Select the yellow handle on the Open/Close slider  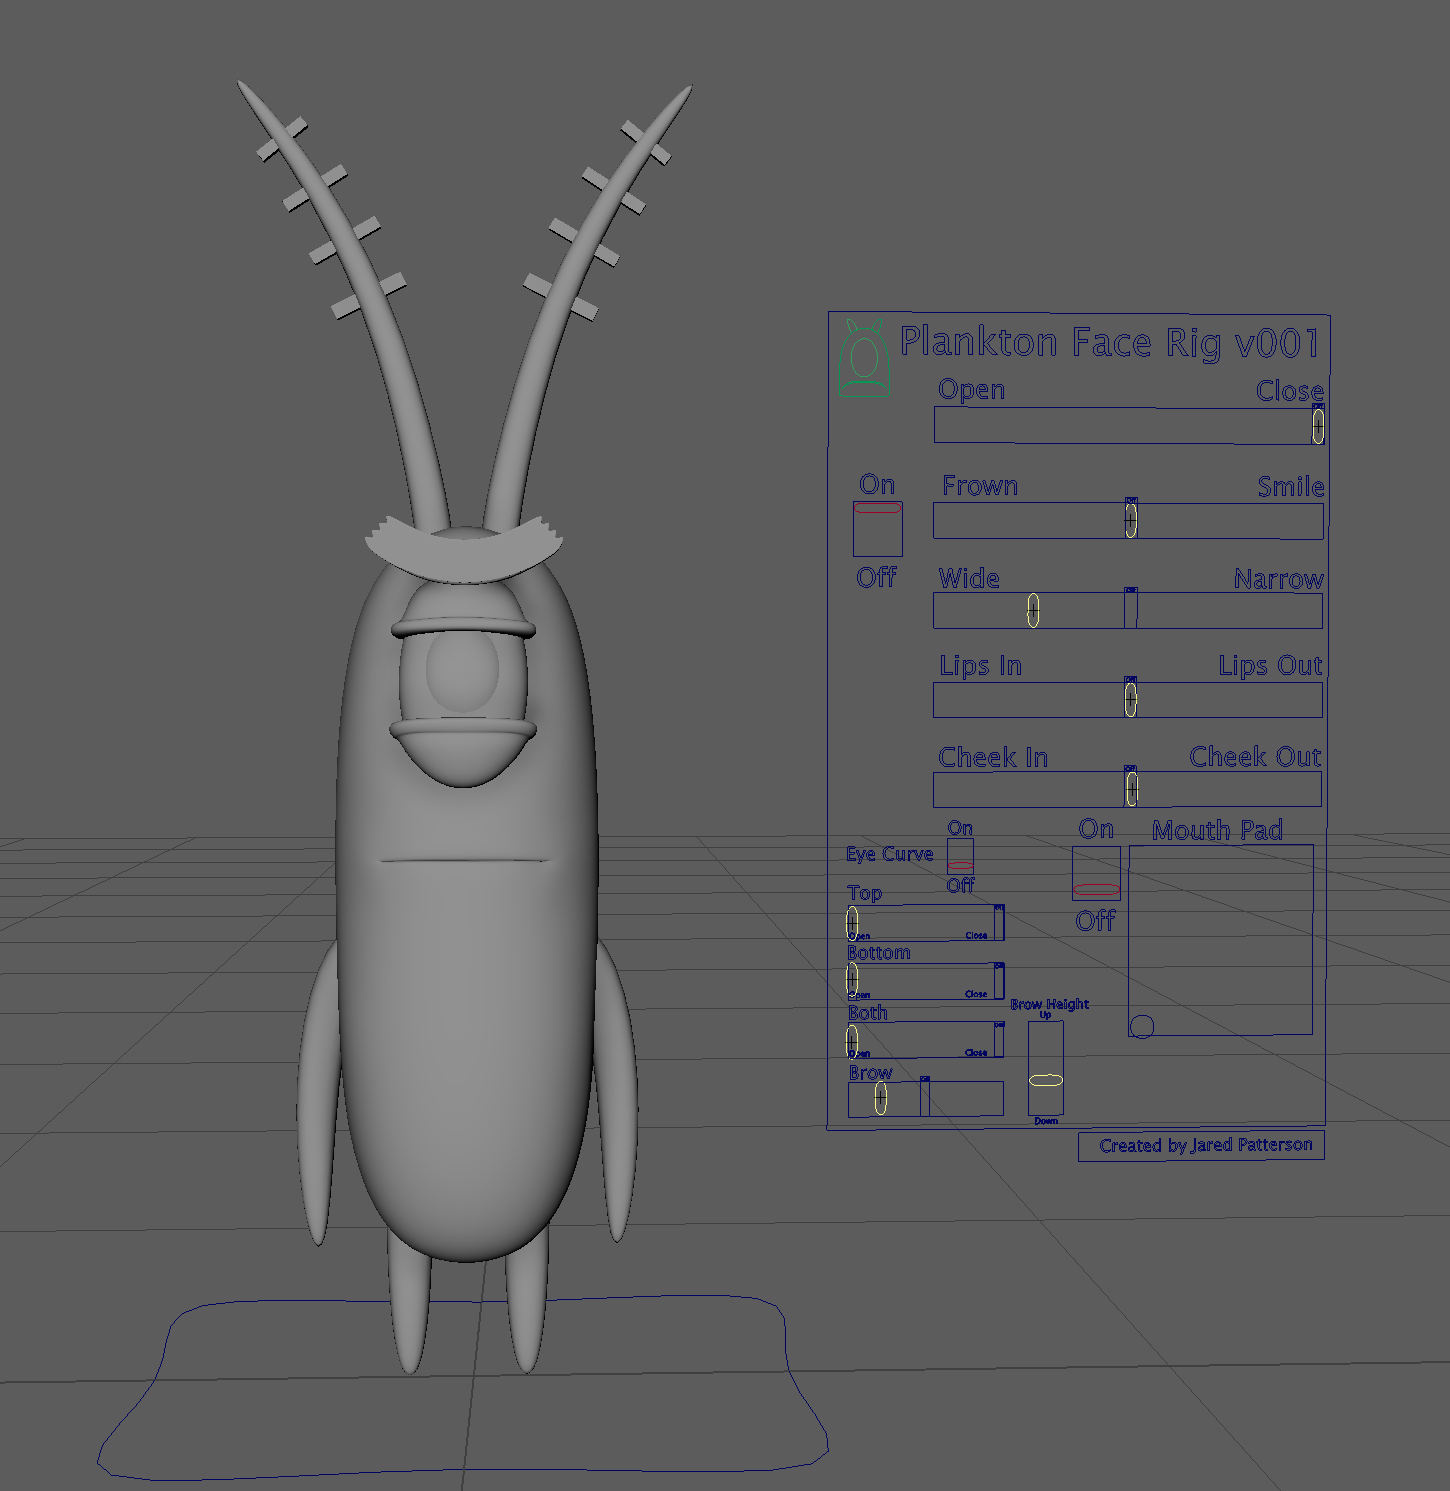pyautogui.click(x=1318, y=426)
